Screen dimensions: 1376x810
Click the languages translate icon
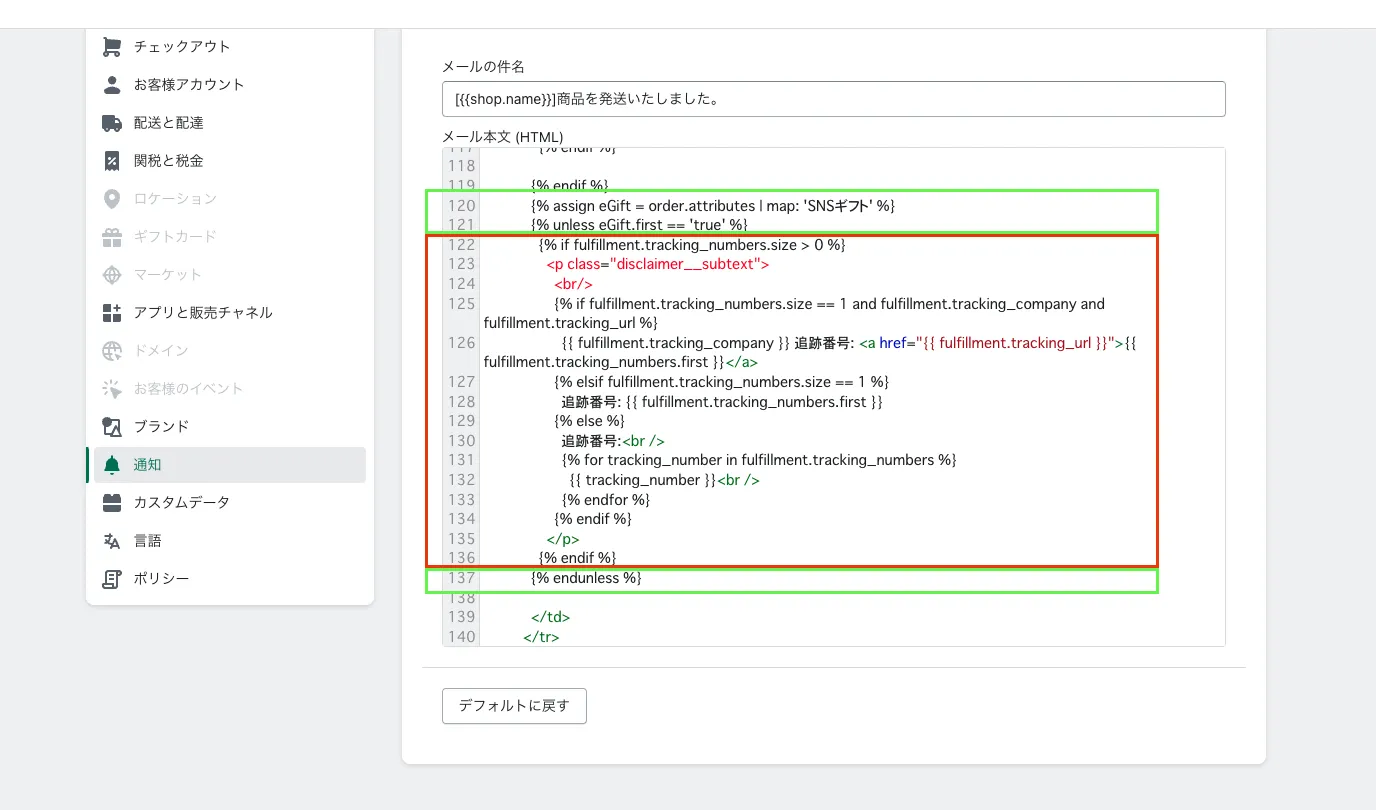112,541
